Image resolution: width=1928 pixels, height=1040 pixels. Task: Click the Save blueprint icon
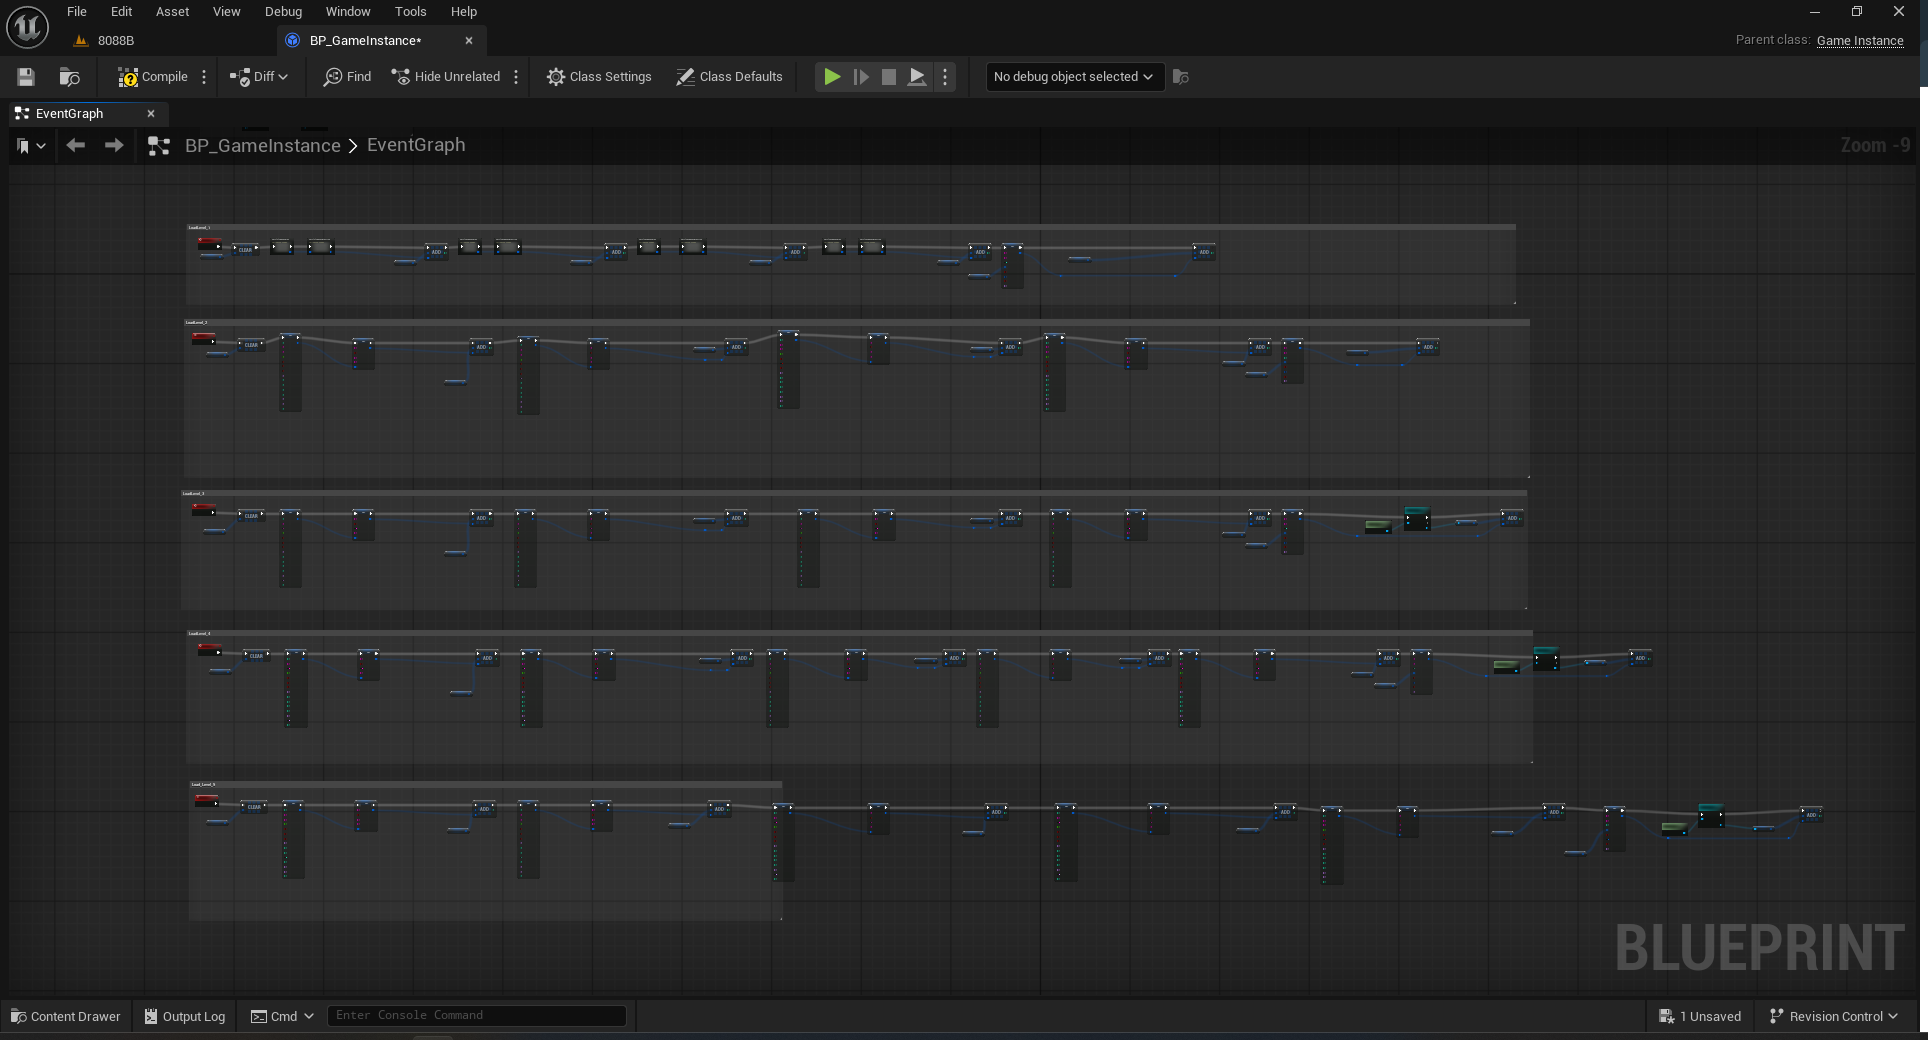[26, 77]
